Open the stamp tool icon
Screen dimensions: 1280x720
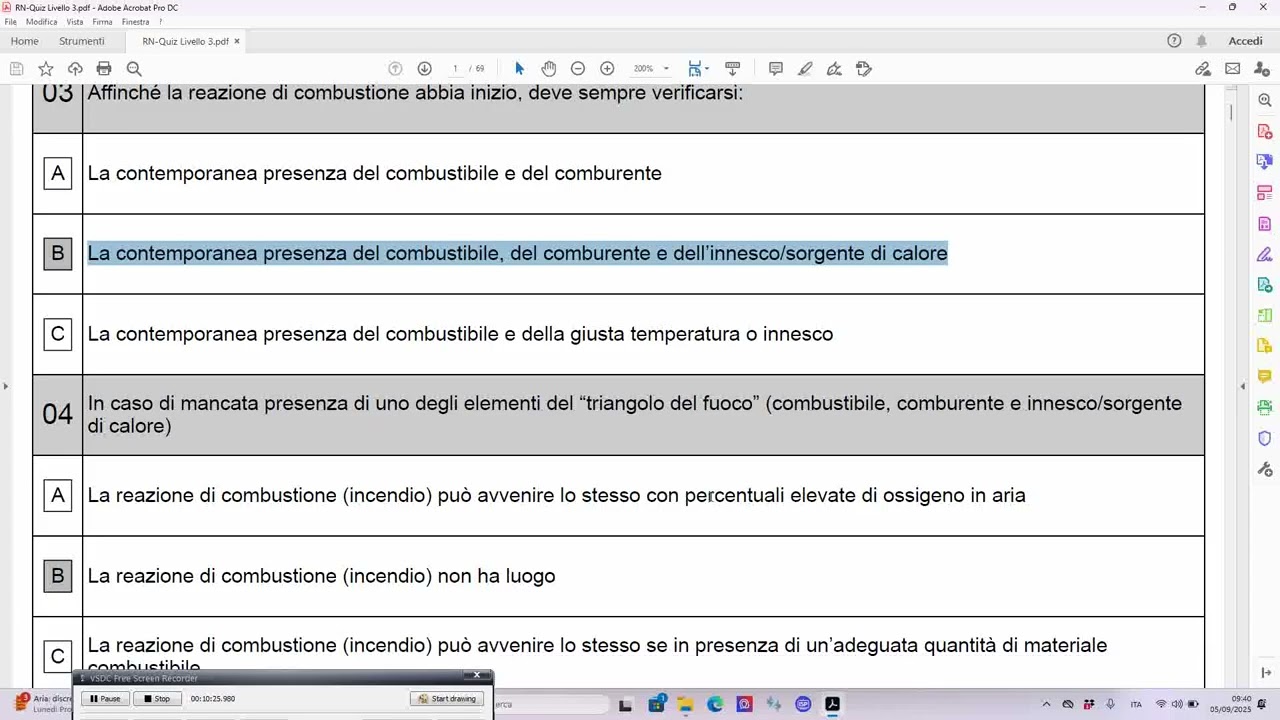point(864,68)
